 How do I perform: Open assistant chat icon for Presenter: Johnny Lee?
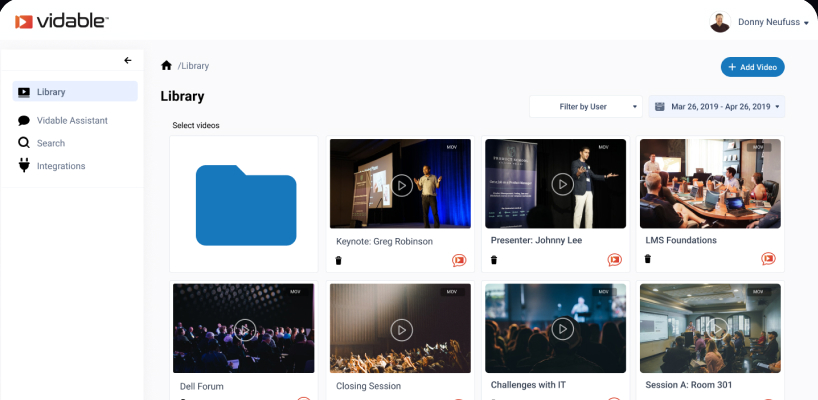tap(615, 259)
